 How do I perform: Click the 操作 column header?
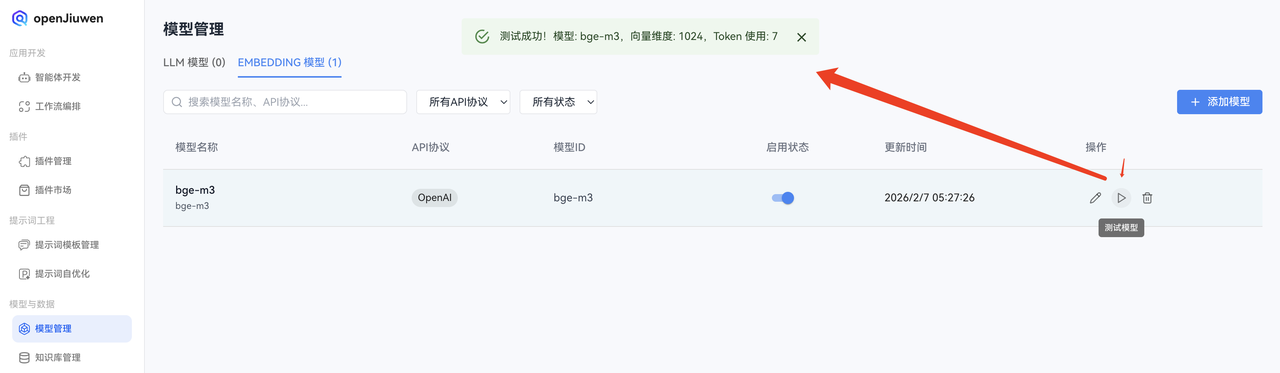(1096, 147)
